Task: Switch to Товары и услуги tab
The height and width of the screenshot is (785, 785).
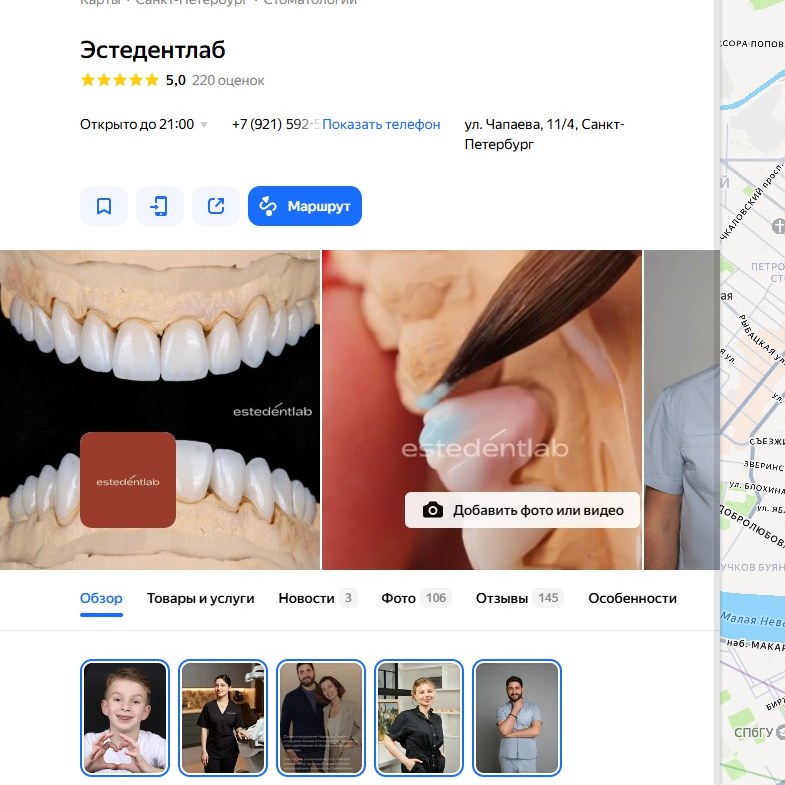Action: point(200,598)
